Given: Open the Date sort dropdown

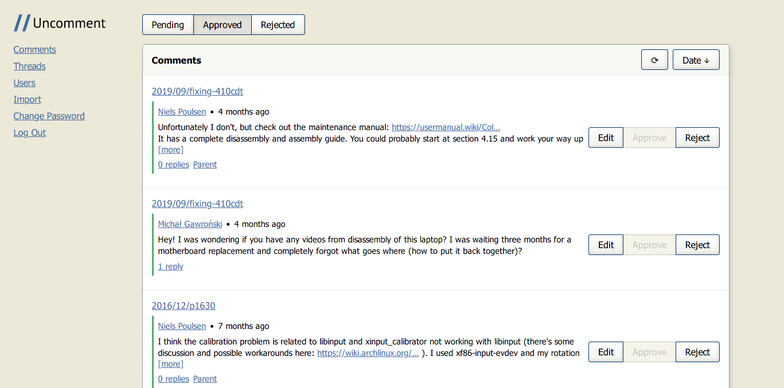Looking at the screenshot, I should coord(696,60).
